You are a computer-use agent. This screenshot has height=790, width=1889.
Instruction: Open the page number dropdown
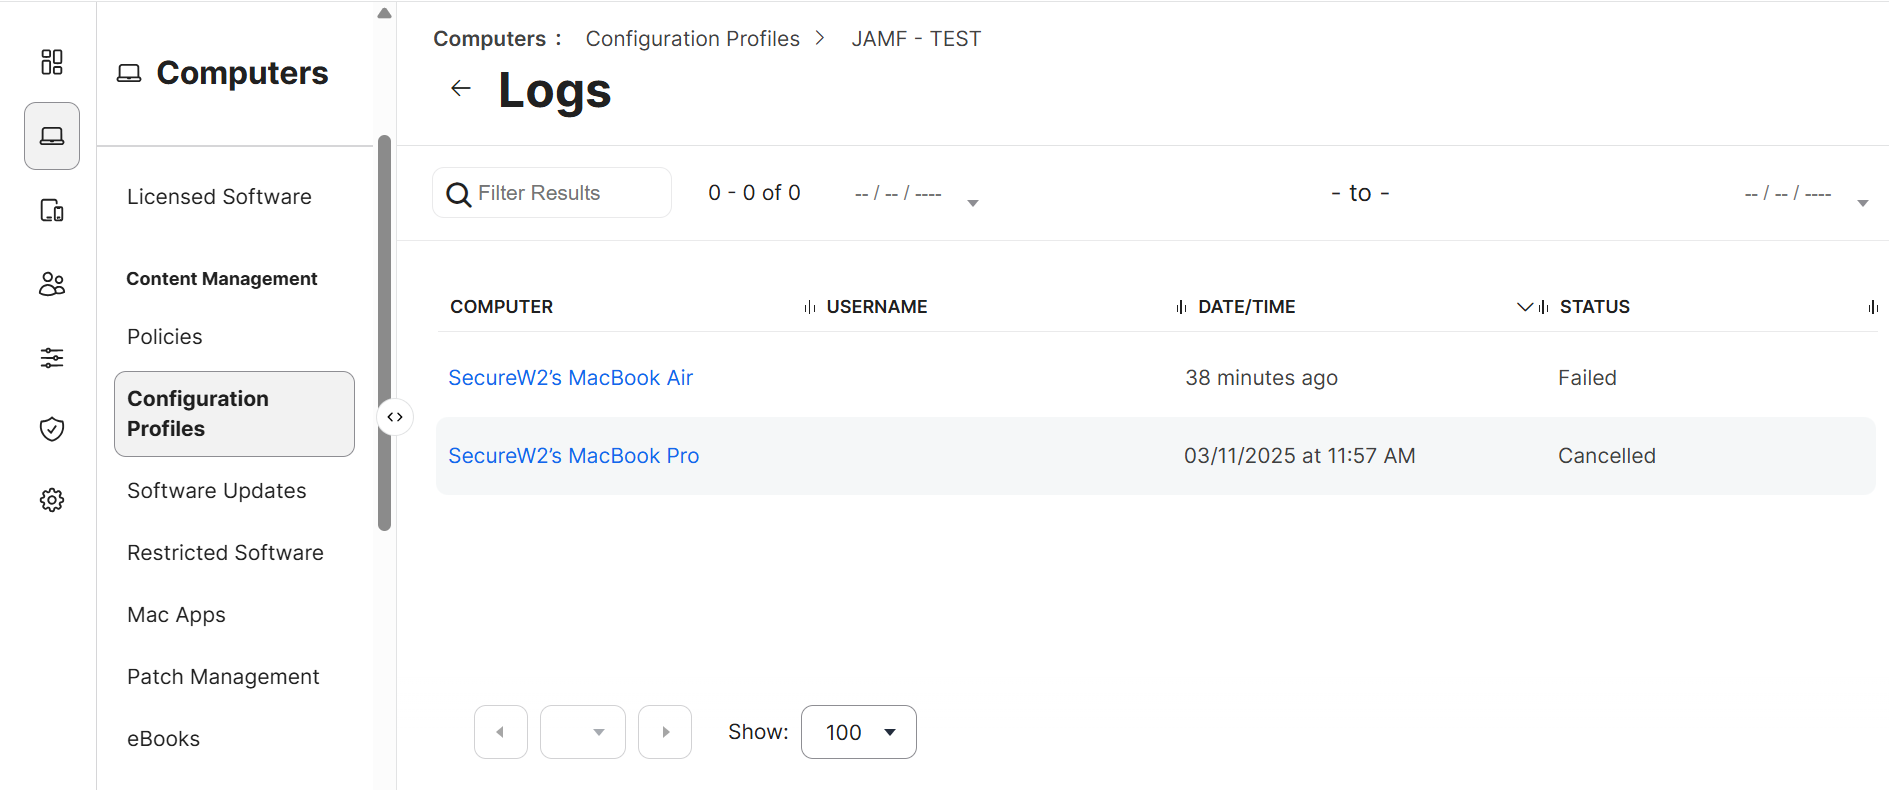click(x=583, y=732)
